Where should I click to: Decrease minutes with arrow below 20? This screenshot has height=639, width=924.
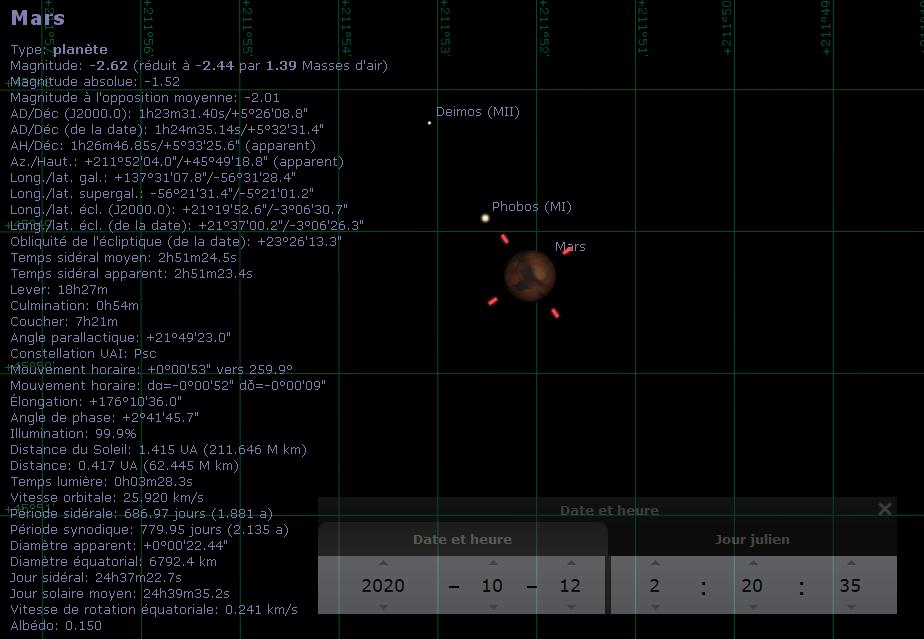753,607
